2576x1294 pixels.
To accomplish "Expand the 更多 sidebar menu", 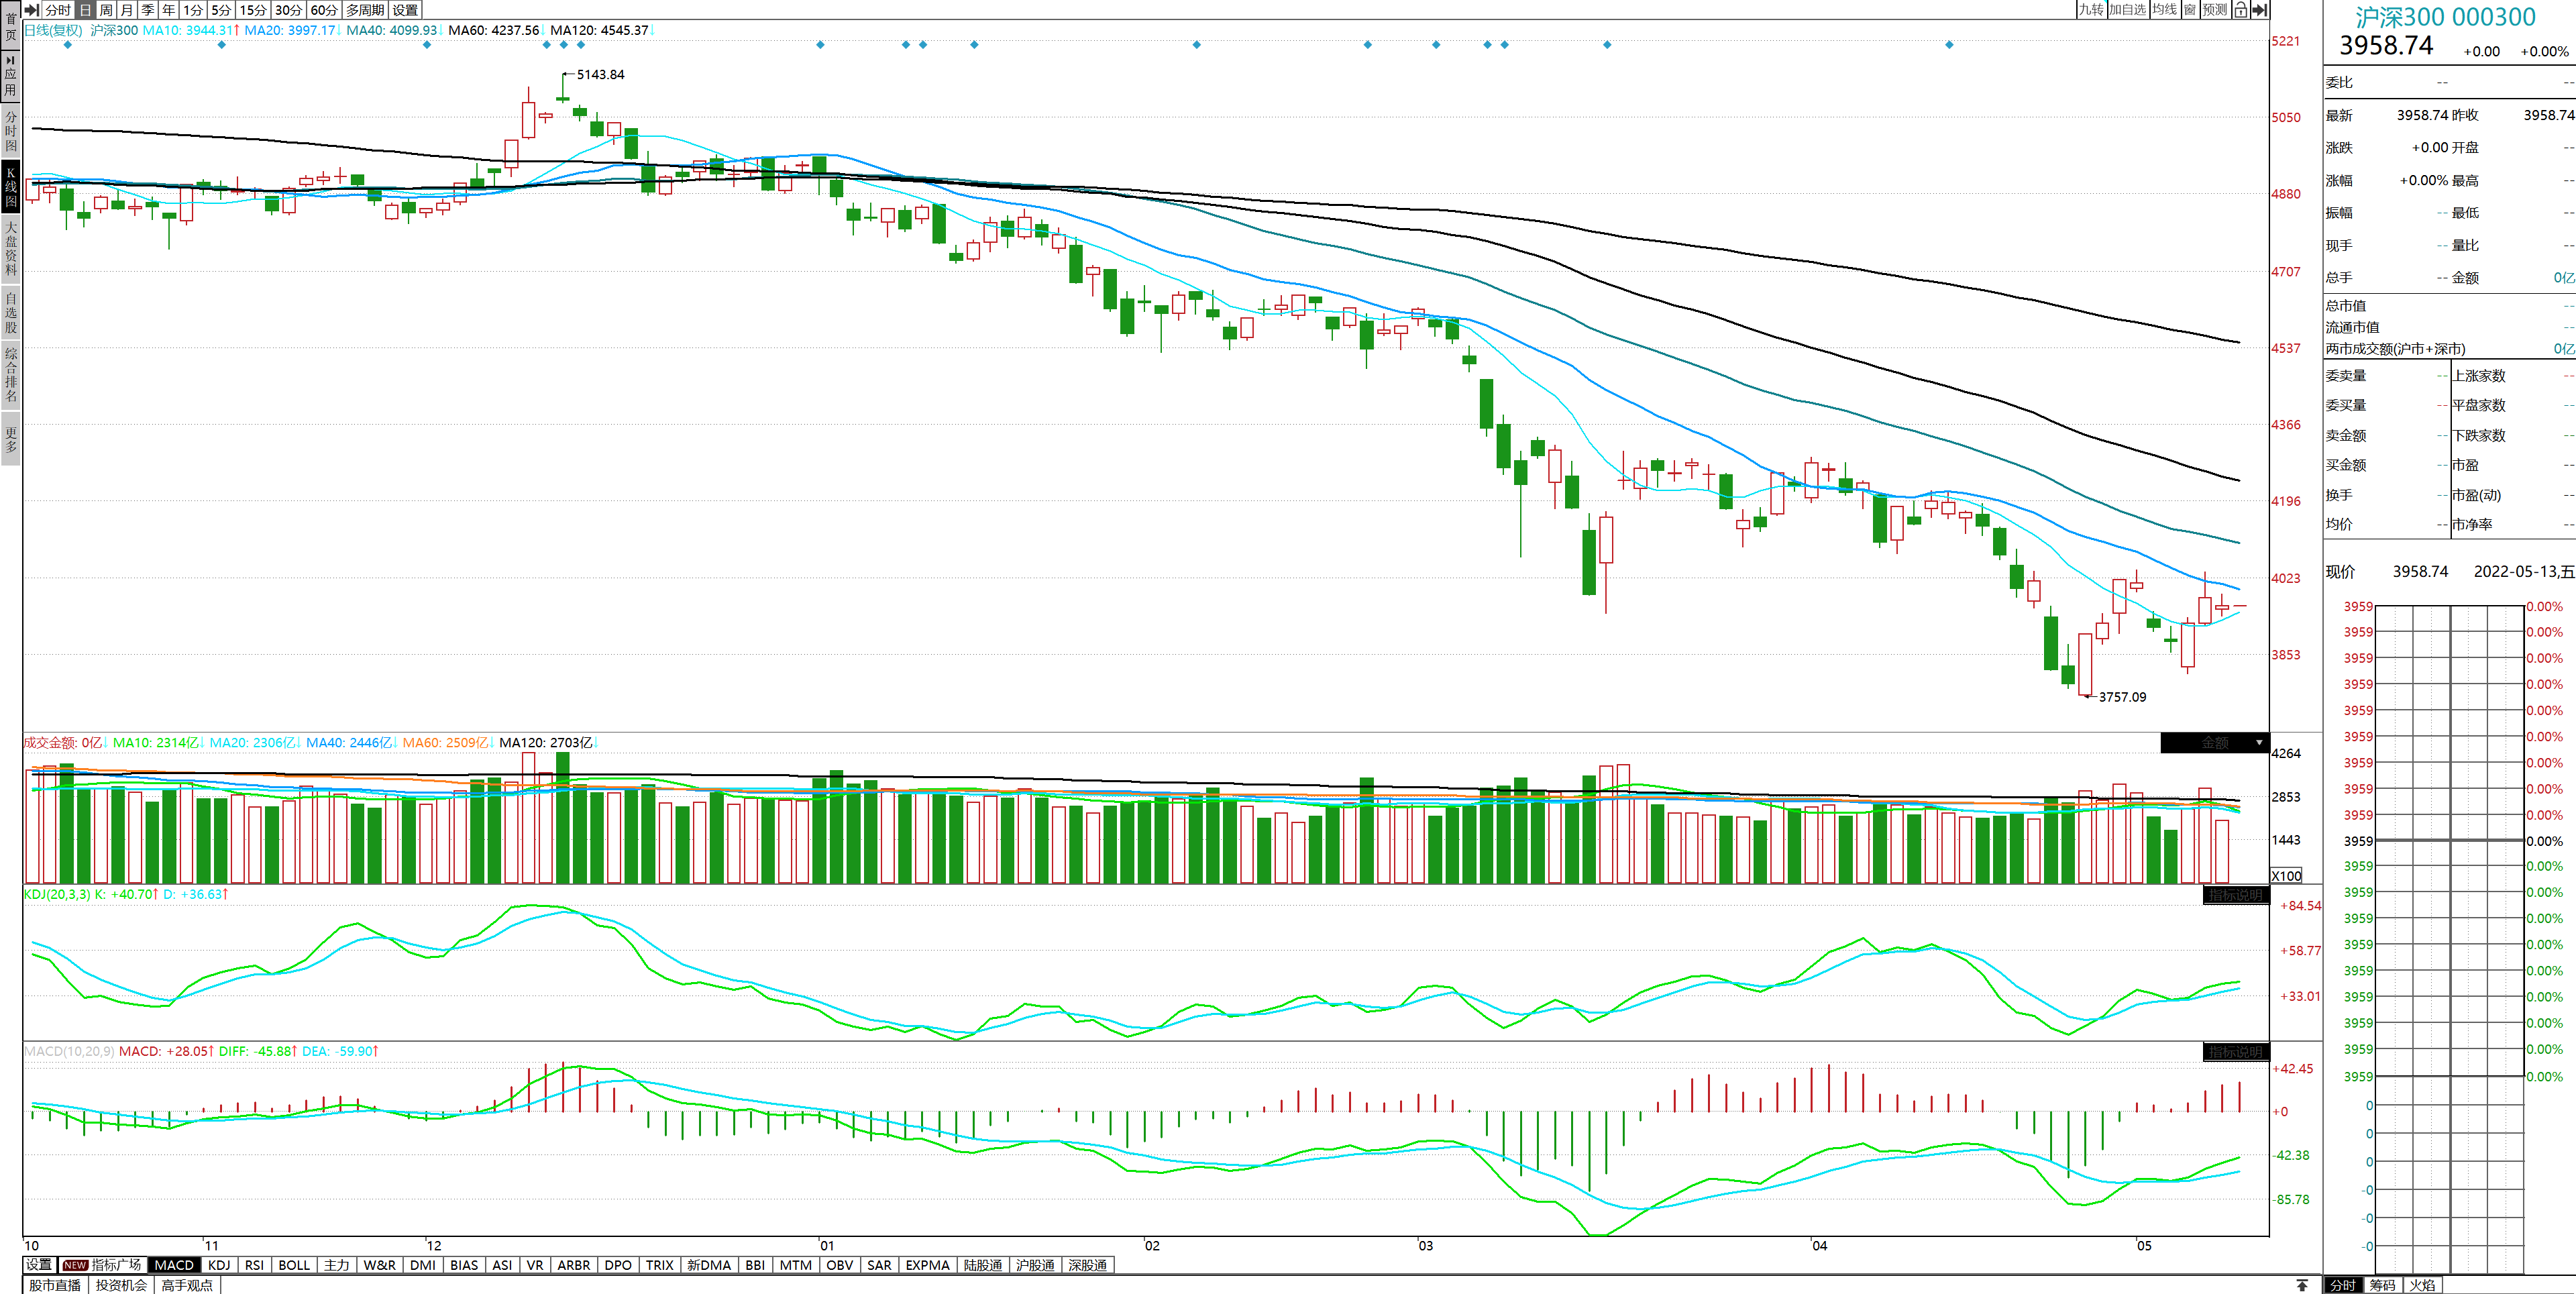I will (x=10, y=440).
